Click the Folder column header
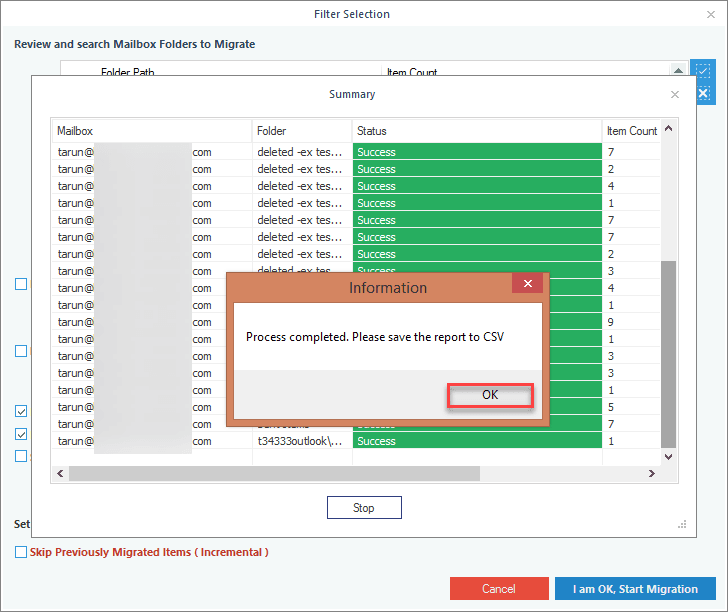 (302, 131)
